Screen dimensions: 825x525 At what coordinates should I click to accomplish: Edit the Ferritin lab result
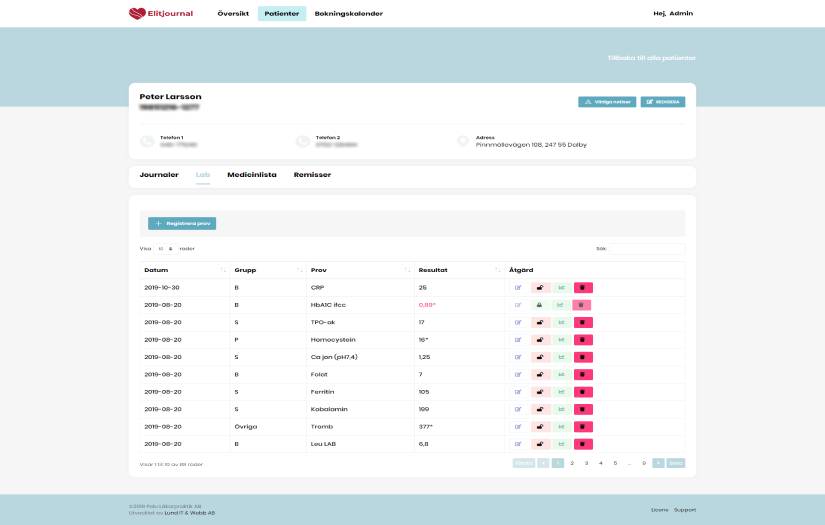click(518, 392)
